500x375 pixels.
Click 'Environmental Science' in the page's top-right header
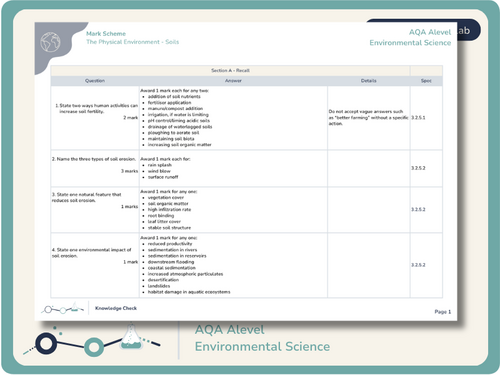click(410, 43)
